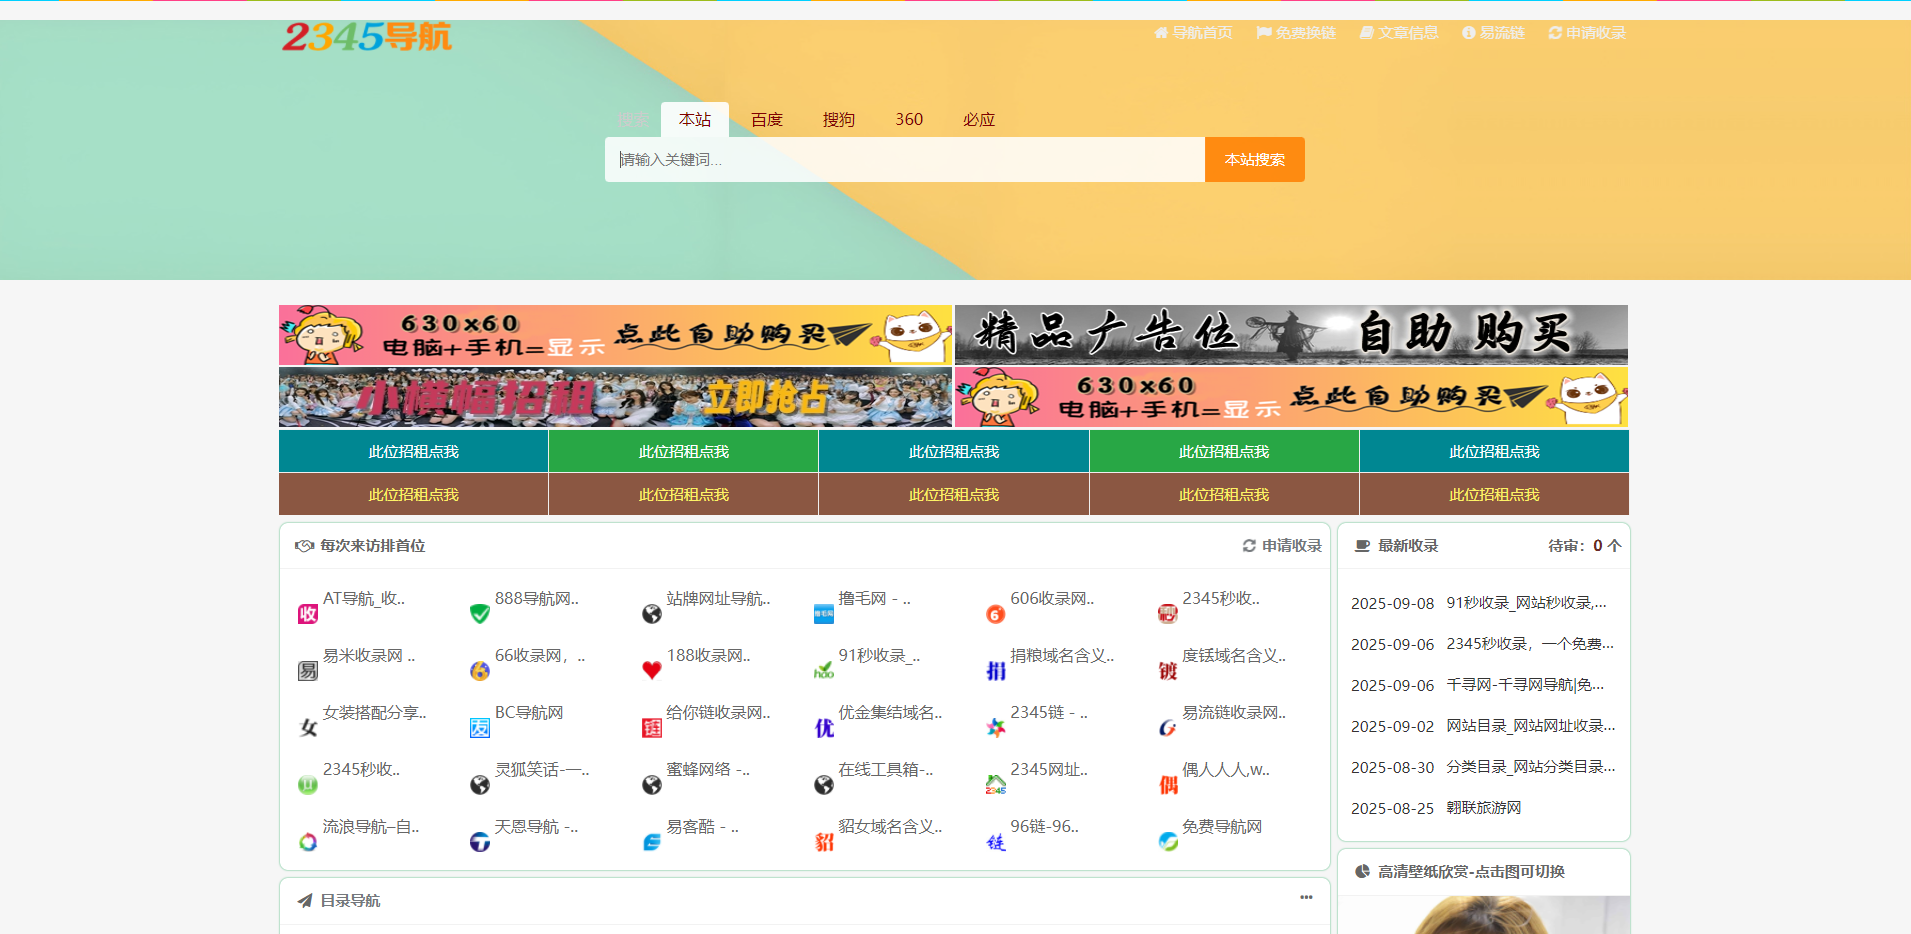1911x934 pixels.
Task: Click the red favicon for 给你链收录网
Action: tap(652, 728)
